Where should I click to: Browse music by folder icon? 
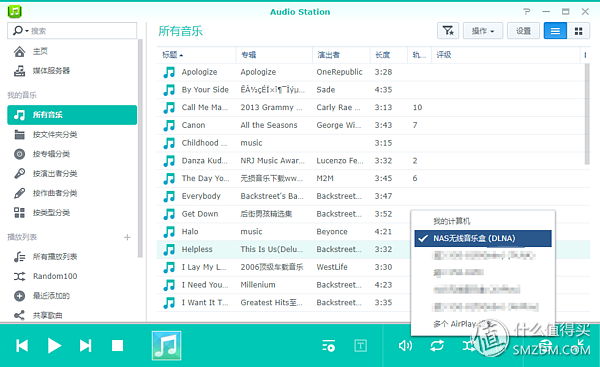pyautogui.click(x=20, y=135)
